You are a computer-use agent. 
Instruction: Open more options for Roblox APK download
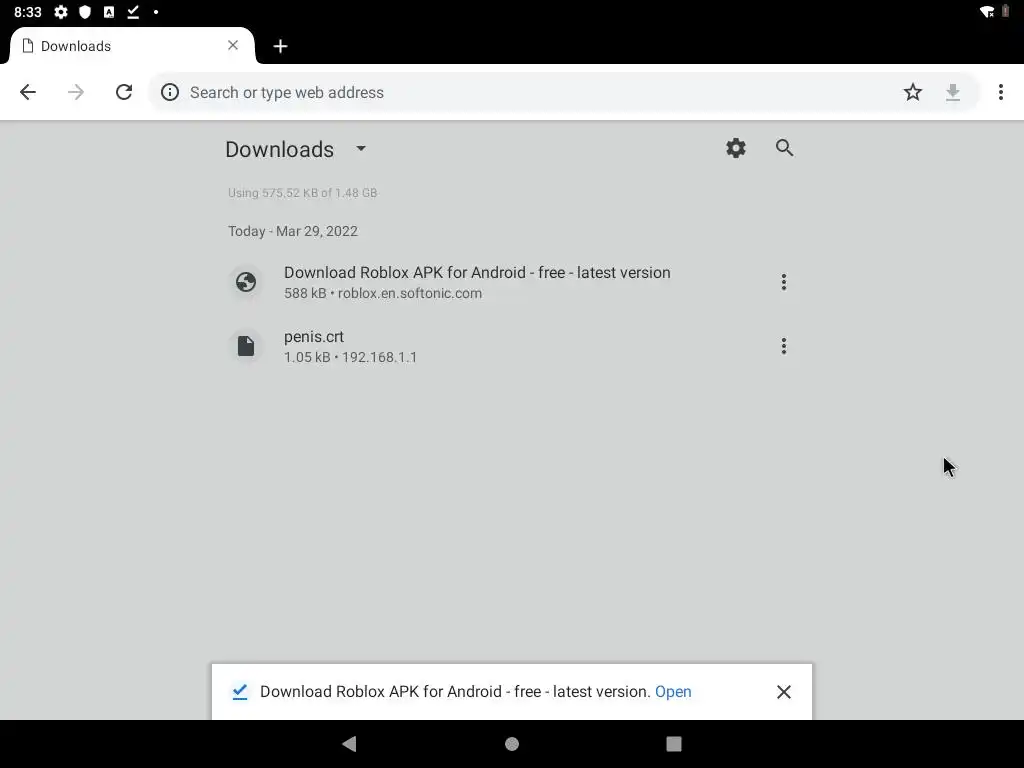point(784,282)
